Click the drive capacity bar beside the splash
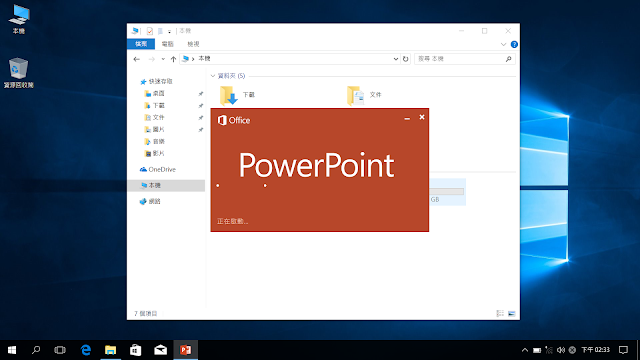The width and height of the screenshot is (640, 360). click(x=447, y=191)
